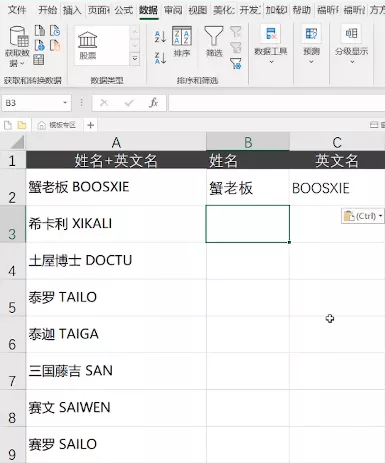Viewport: 385px width, 463px height.
Task: Click the new blank document icon
Action: click(x=8, y=125)
